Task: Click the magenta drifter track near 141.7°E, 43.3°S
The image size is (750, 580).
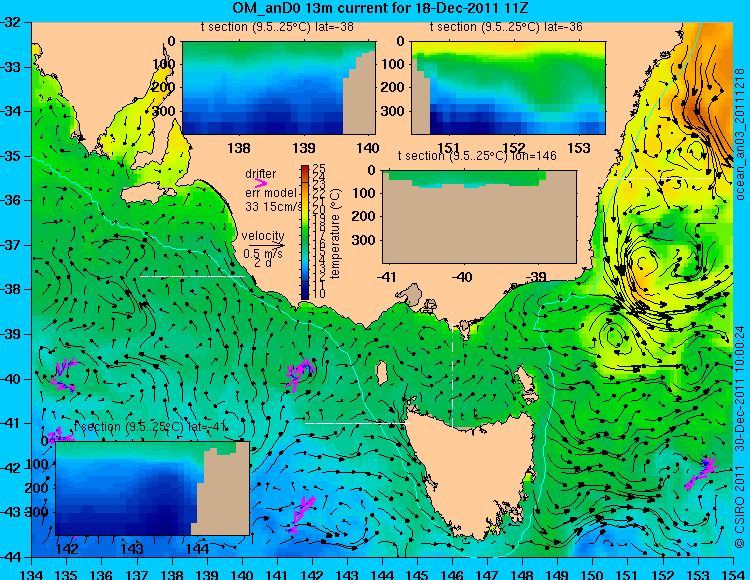Action: click(x=301, y=514)
